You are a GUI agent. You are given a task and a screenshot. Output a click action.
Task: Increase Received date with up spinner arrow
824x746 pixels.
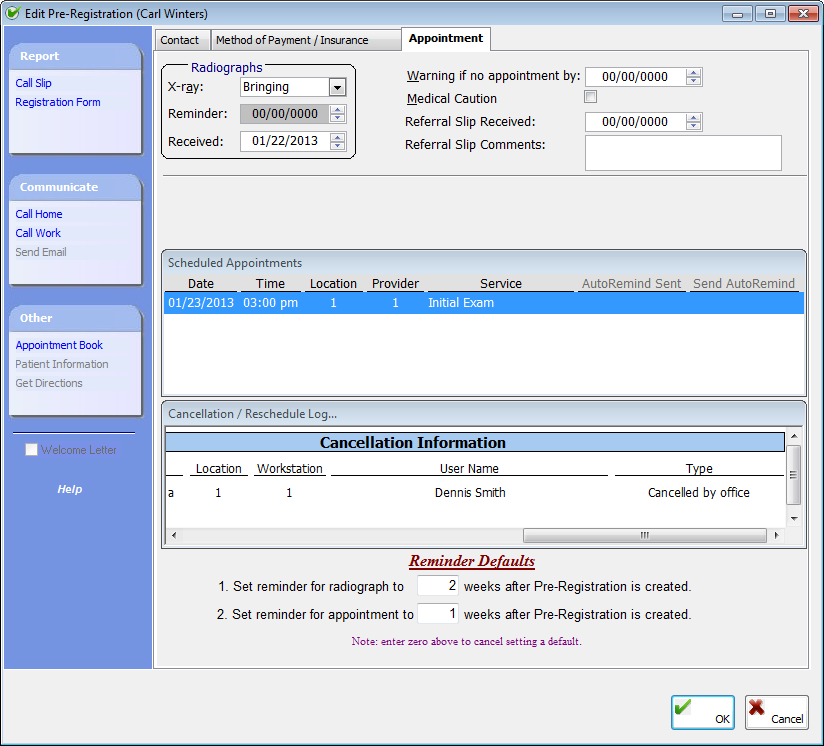(x=337, y=137)
